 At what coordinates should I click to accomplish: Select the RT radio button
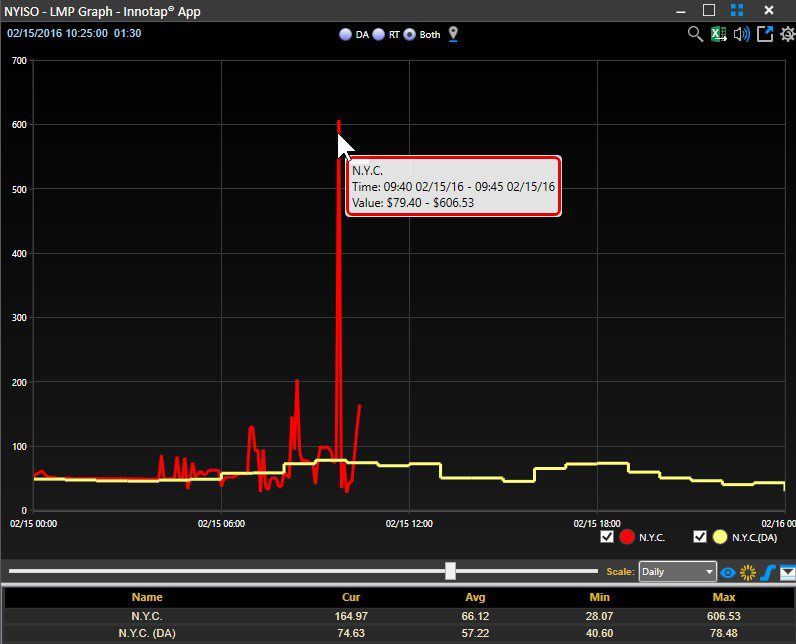378,35
